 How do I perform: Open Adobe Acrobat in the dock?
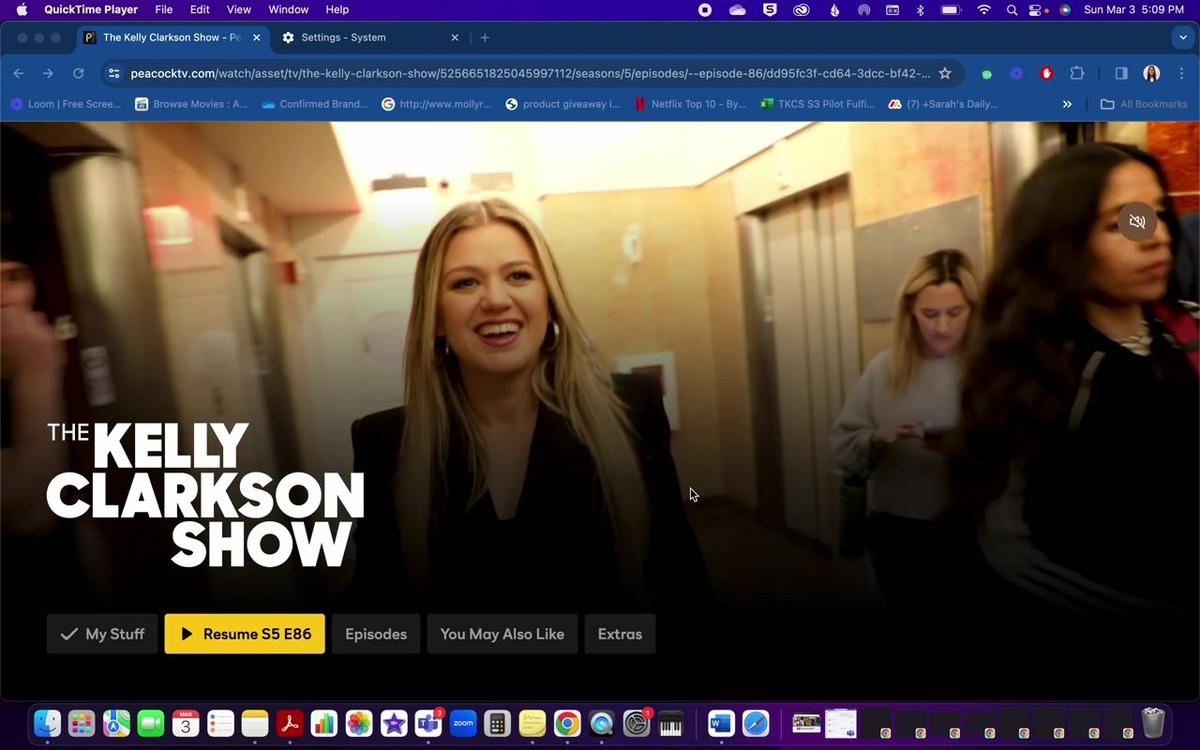pos(290,723)
